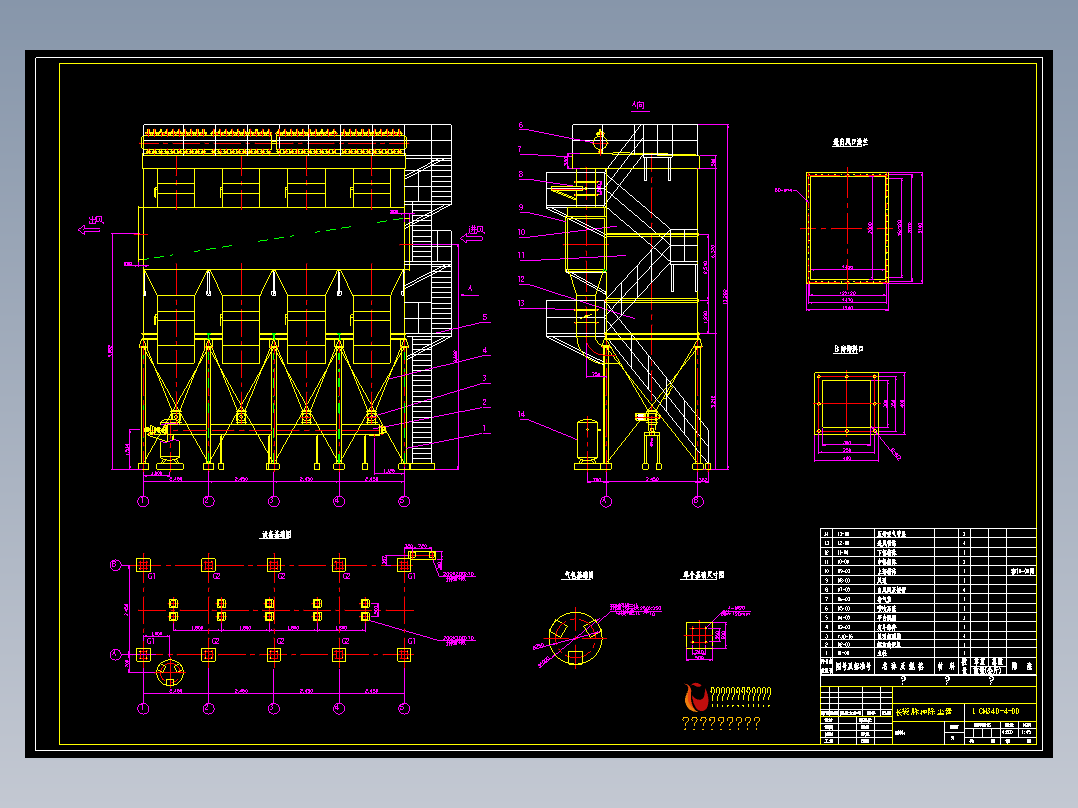Image resolution: width=1078 pixels, height=808 pixels.
Task: Select callout number 3 beside the front elevation
Action: click(x=485, y=378)
